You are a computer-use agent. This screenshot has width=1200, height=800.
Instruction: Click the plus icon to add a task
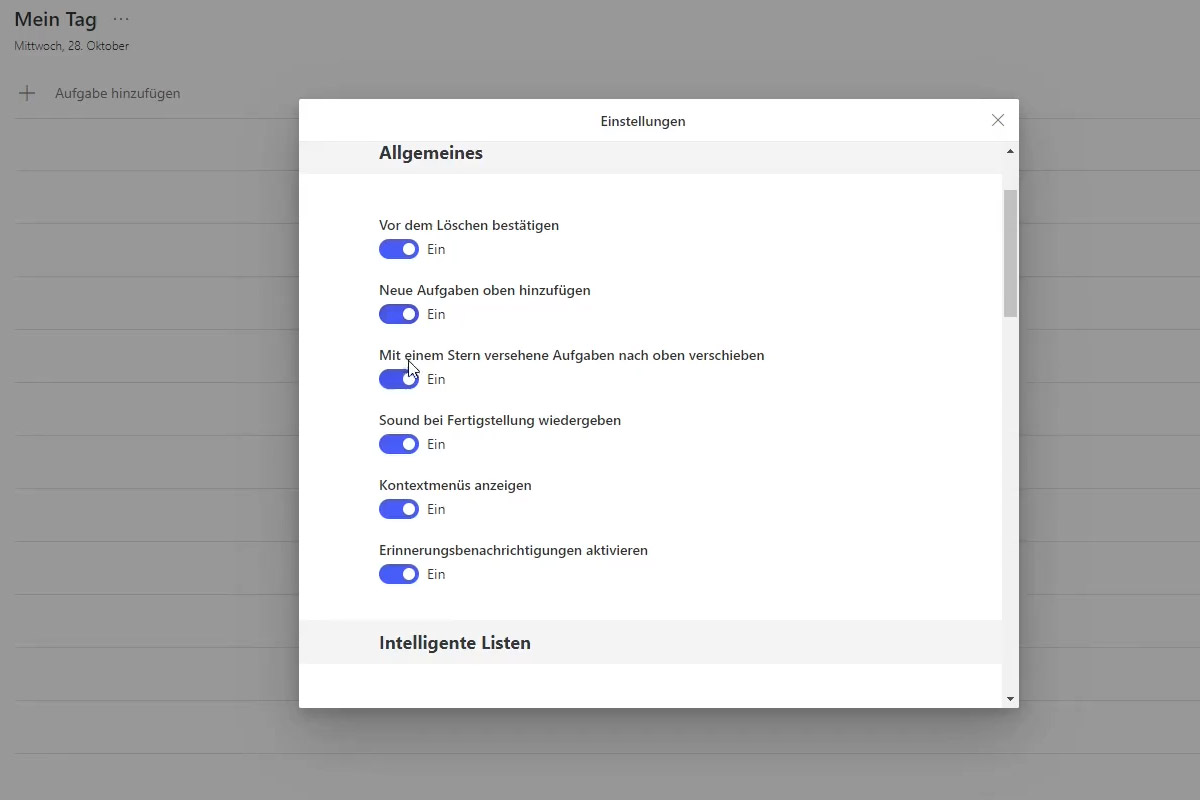27,93
